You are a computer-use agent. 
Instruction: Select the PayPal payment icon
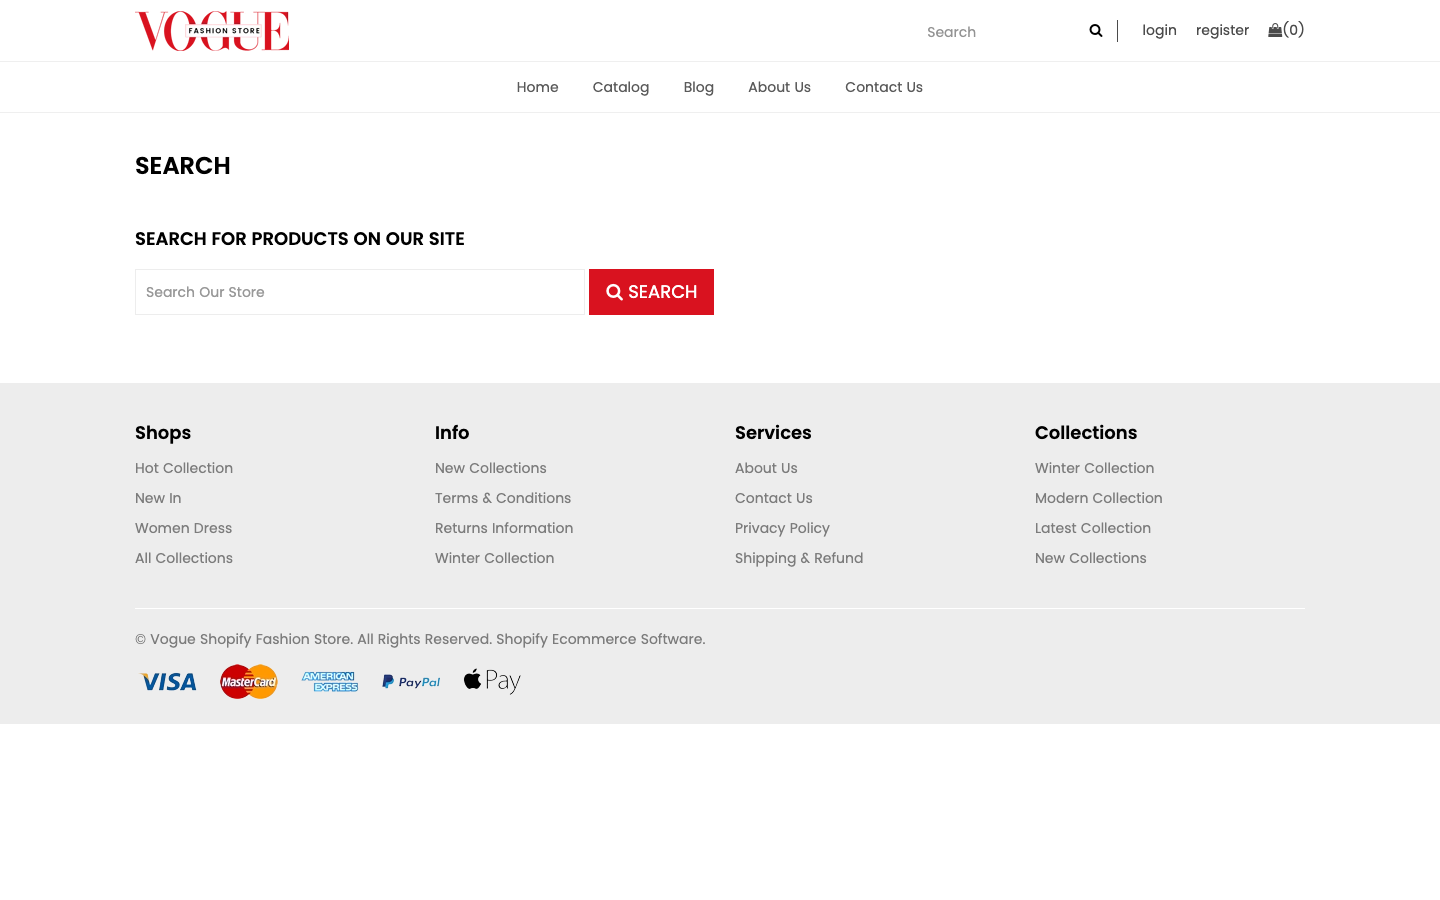pos(411,682)
